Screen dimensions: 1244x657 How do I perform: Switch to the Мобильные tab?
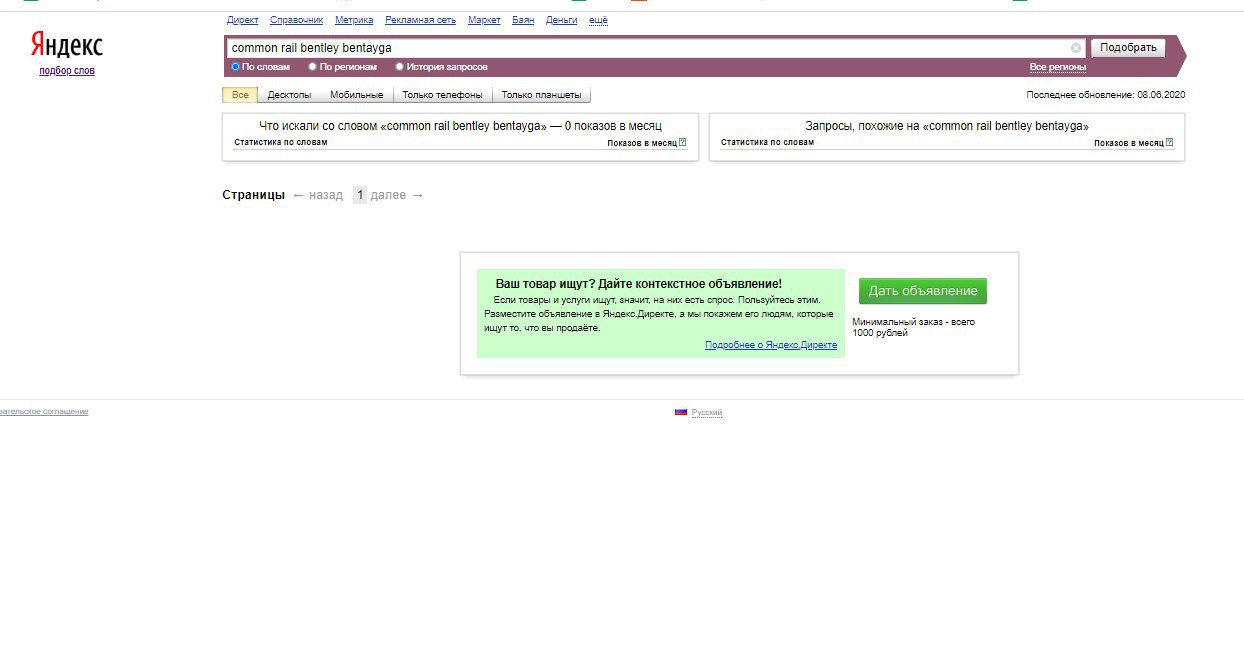click(x=357, y=95)
